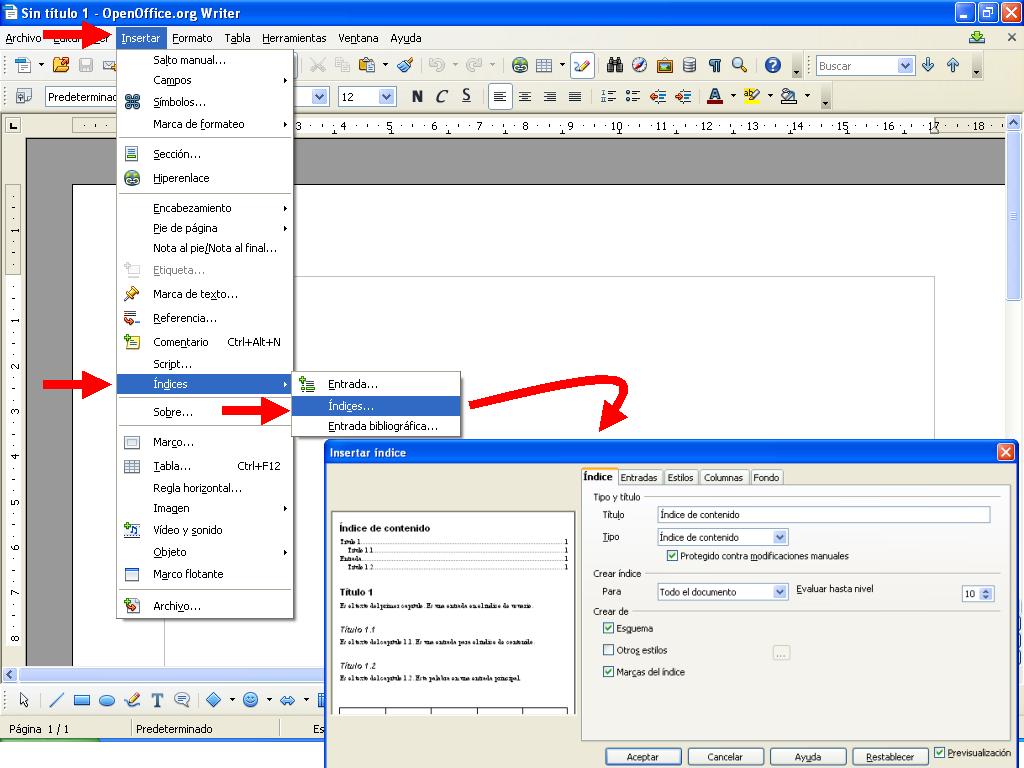Justify the text alignment
1024x768 pixels.
click(x=575, y=97)
